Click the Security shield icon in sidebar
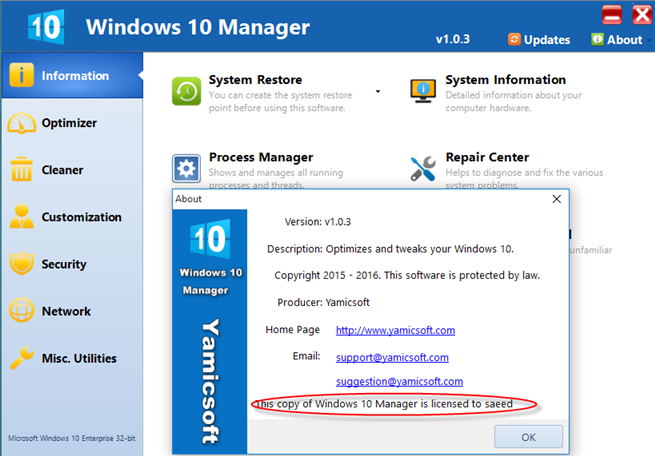The height and width of the screenshot is (456, 655). [x=22, y=264]
